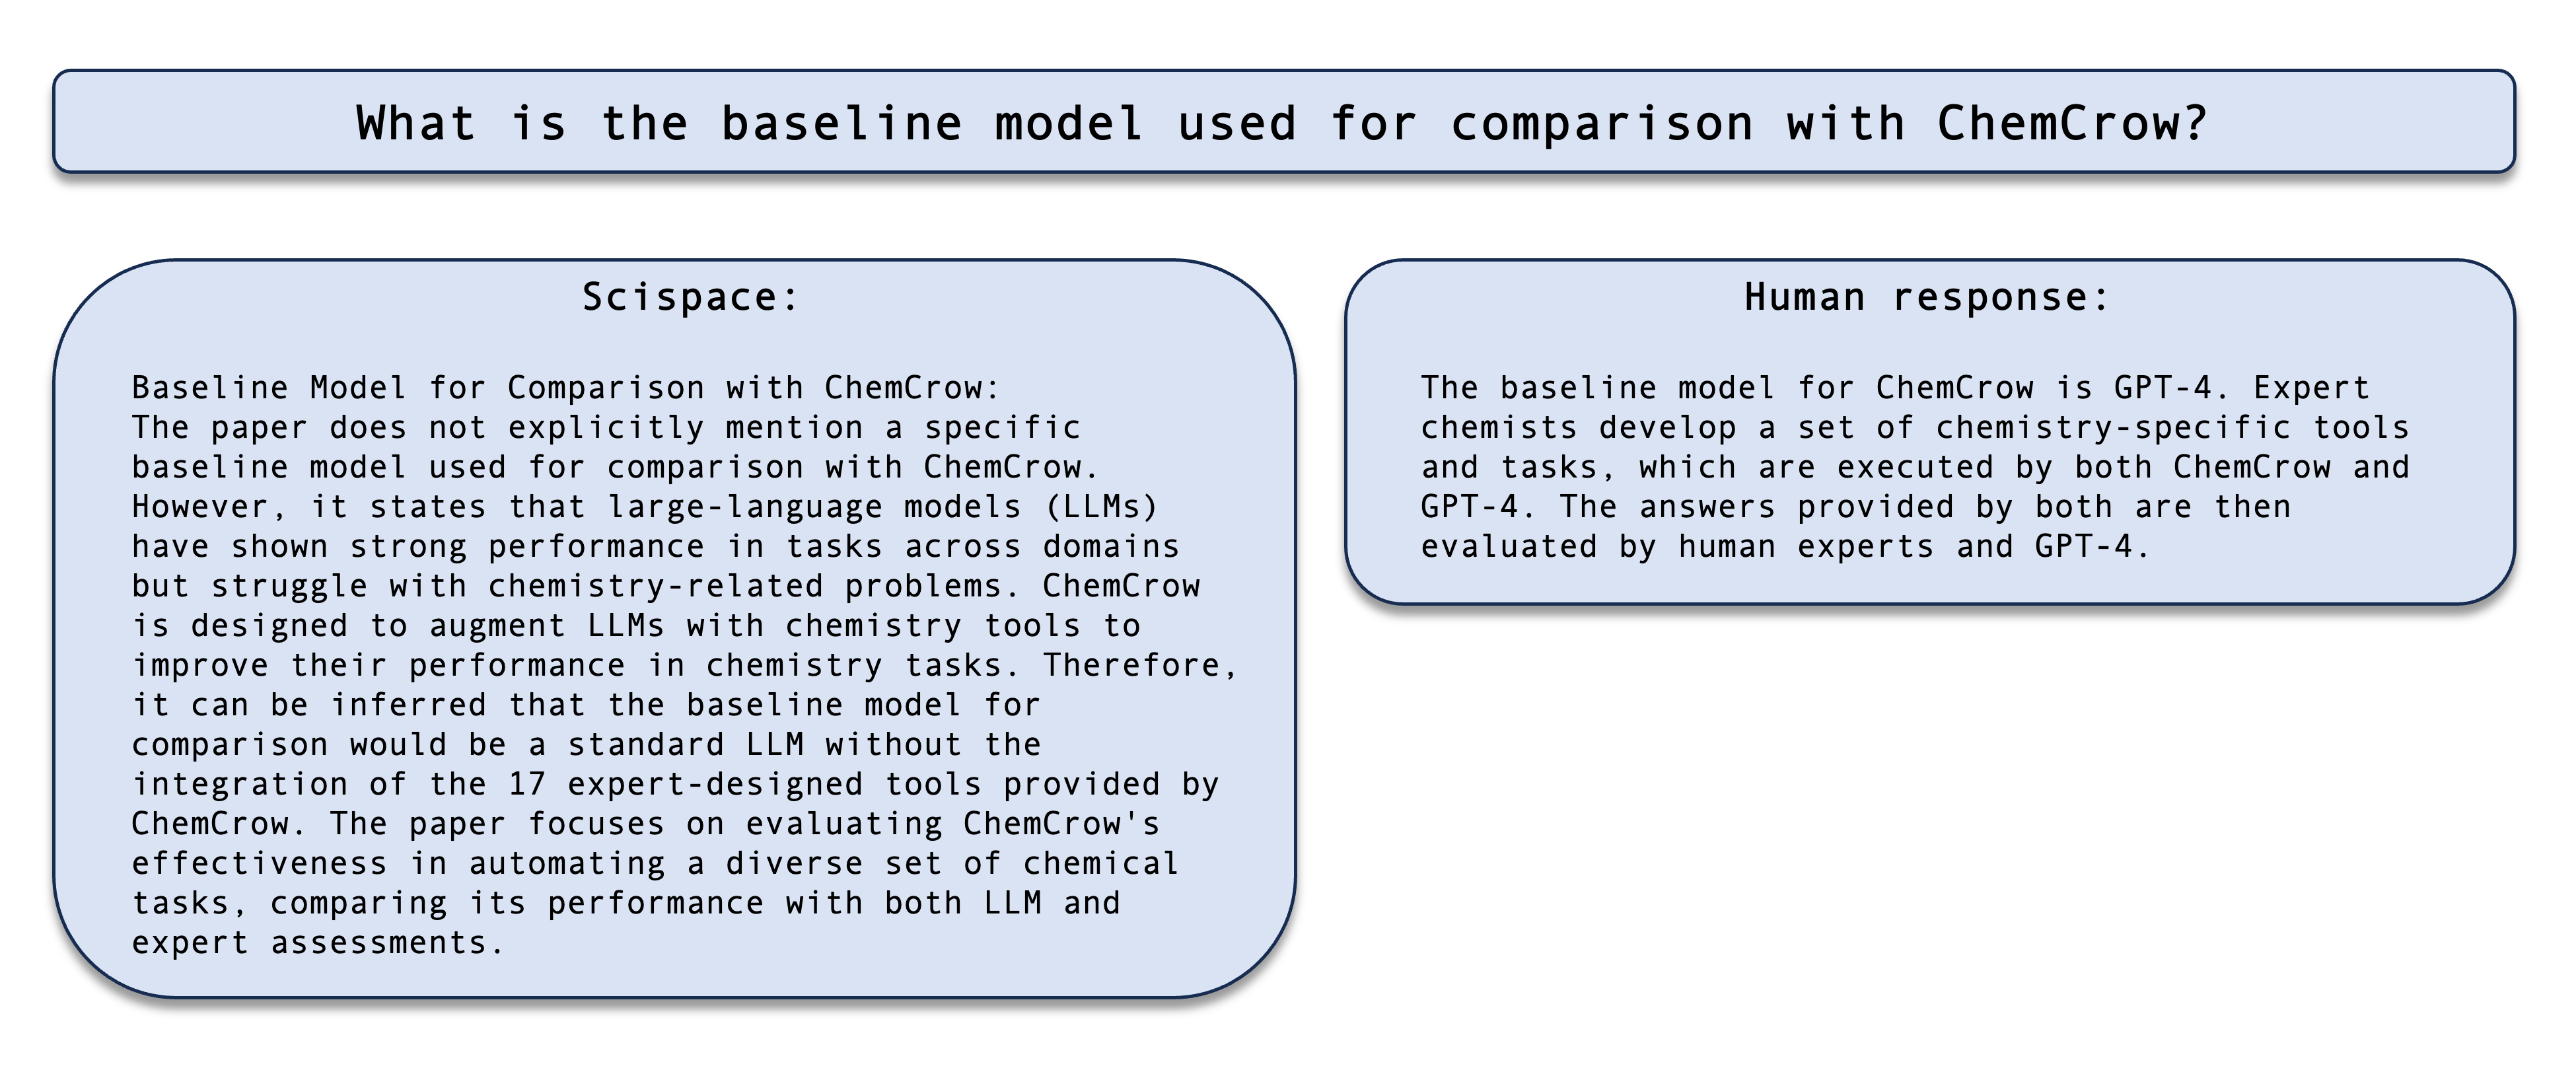Click the word "What" in the question
Screen dimensions: 2576x1072
415,124
